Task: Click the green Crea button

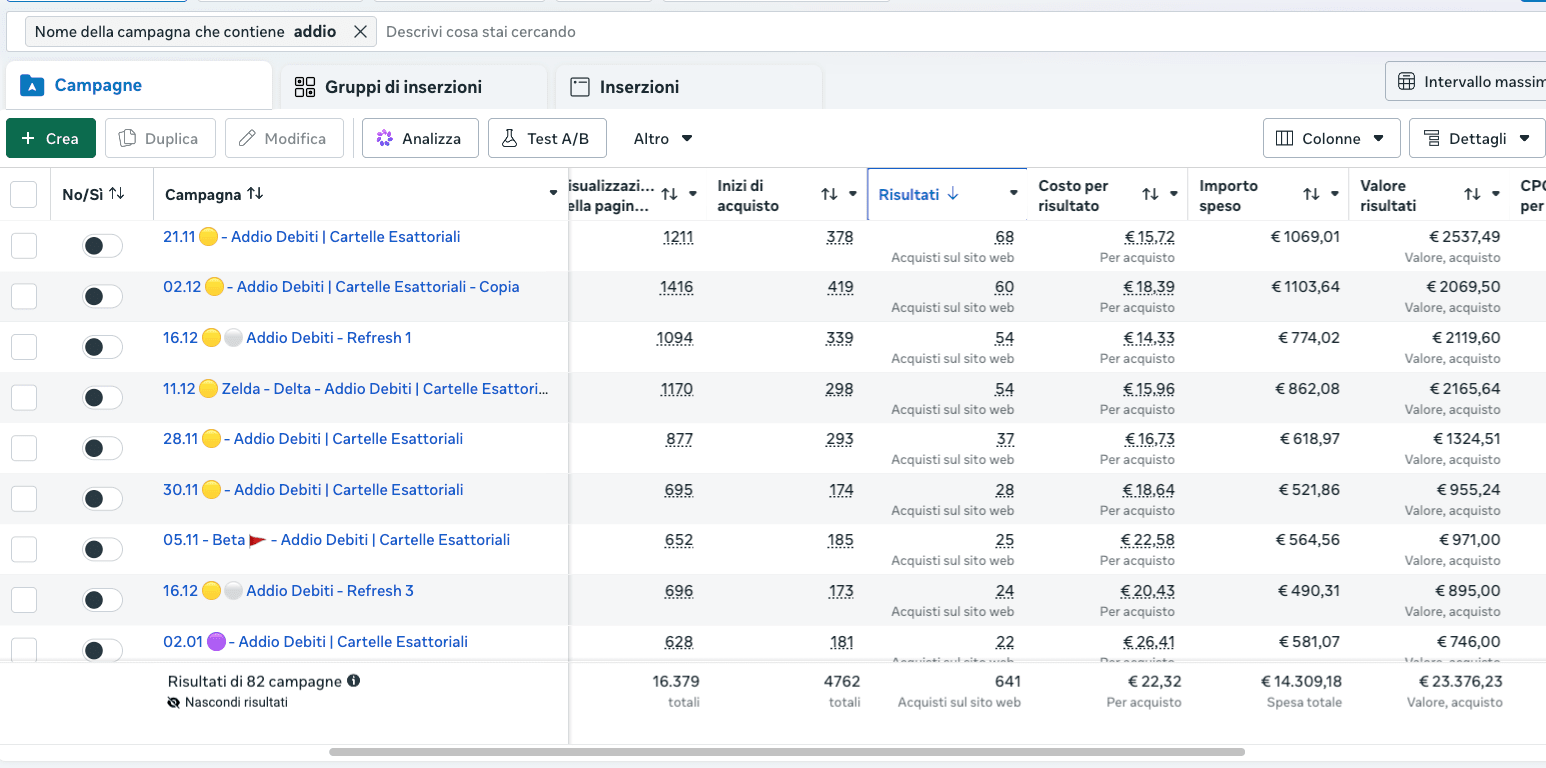Action: 51,138
